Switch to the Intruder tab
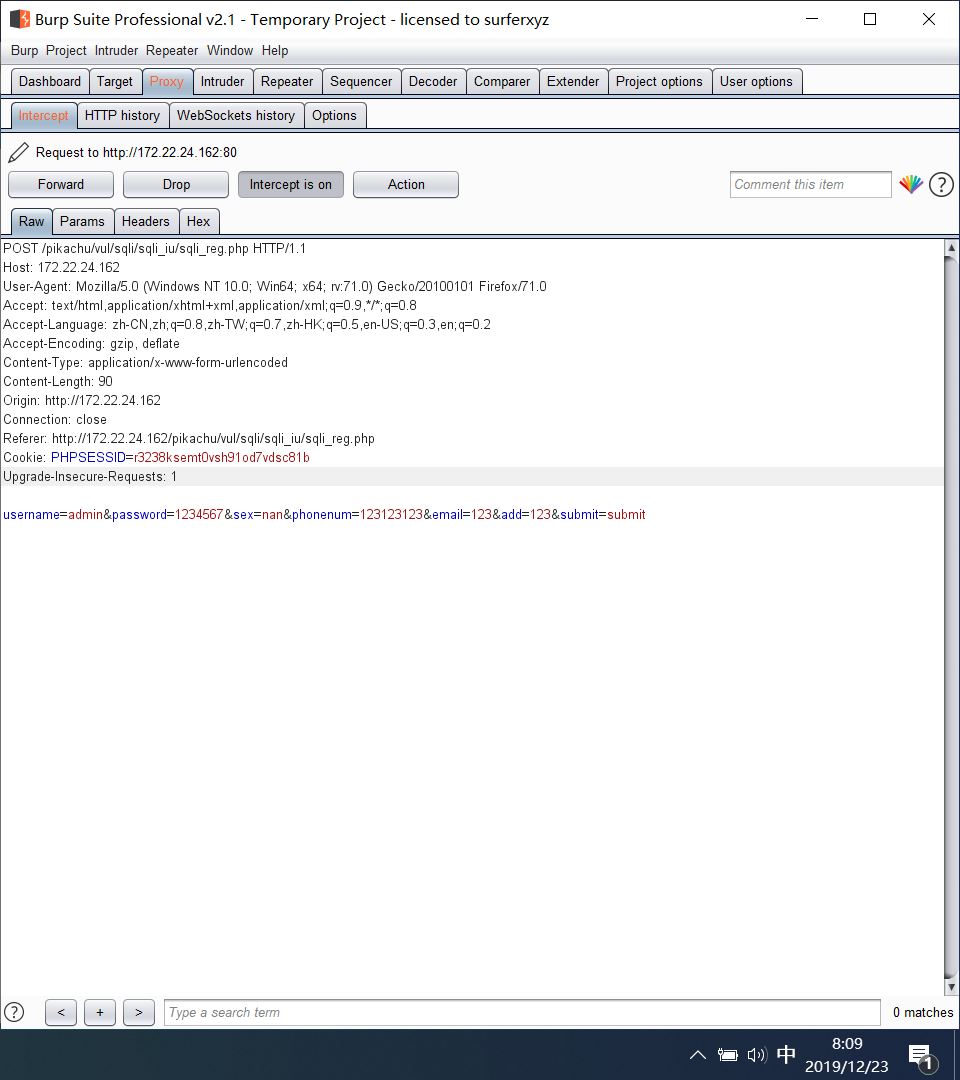 pos(222,81)
